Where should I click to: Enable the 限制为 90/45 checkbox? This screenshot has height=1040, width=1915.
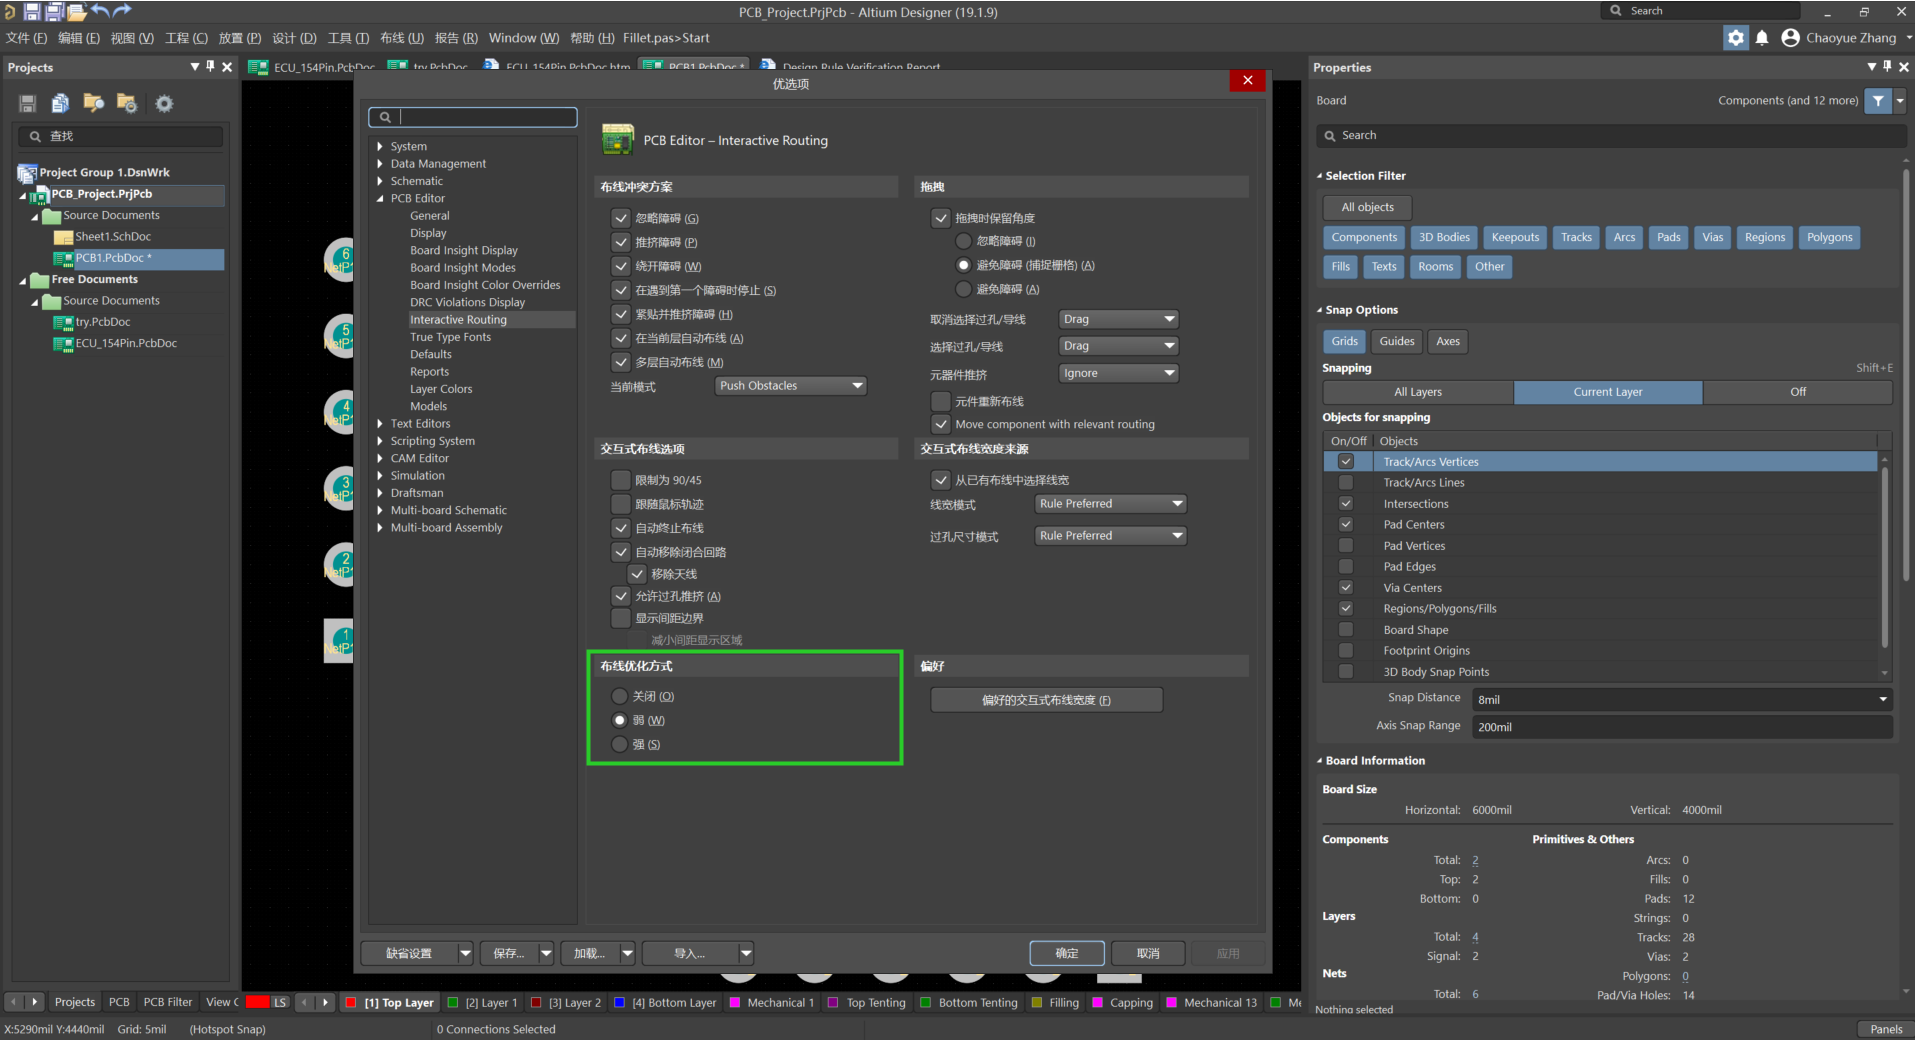coord(621,480)
